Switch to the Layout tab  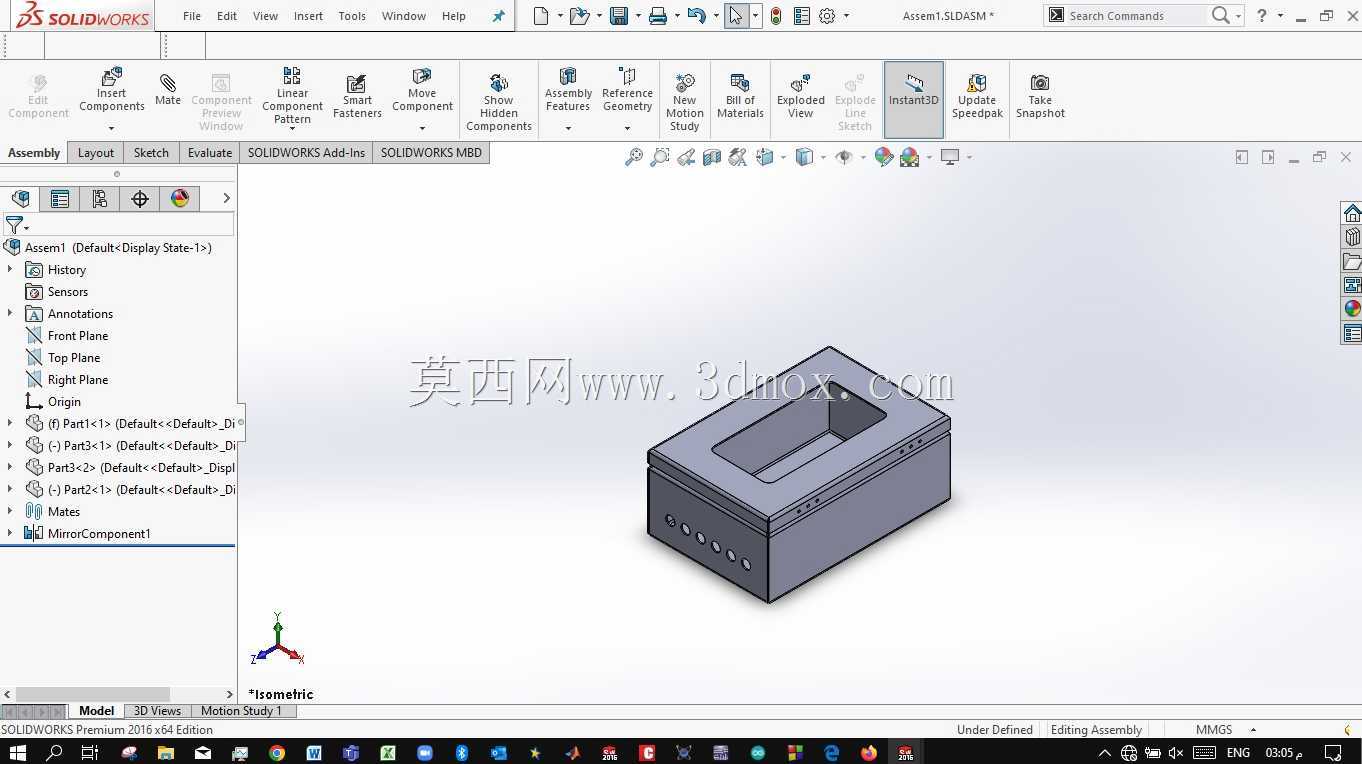[x=96, y=153]
